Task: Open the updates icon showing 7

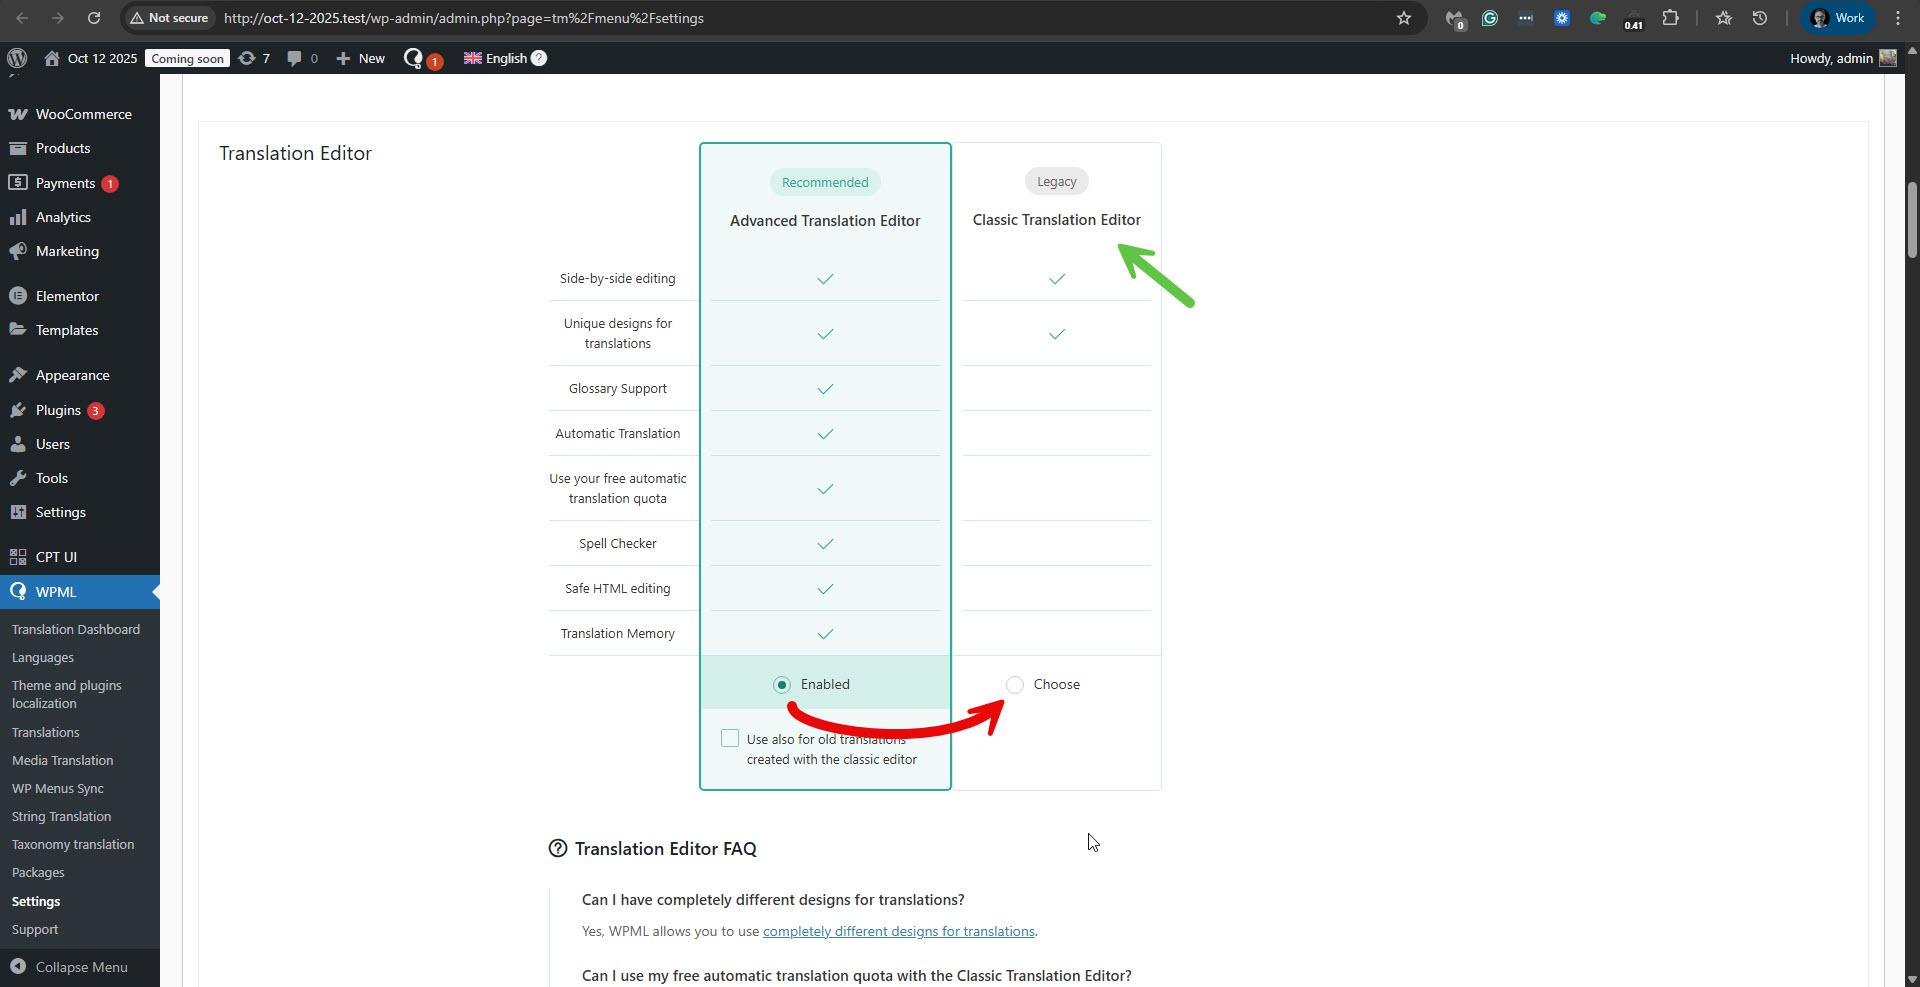Action: [254, 58]
